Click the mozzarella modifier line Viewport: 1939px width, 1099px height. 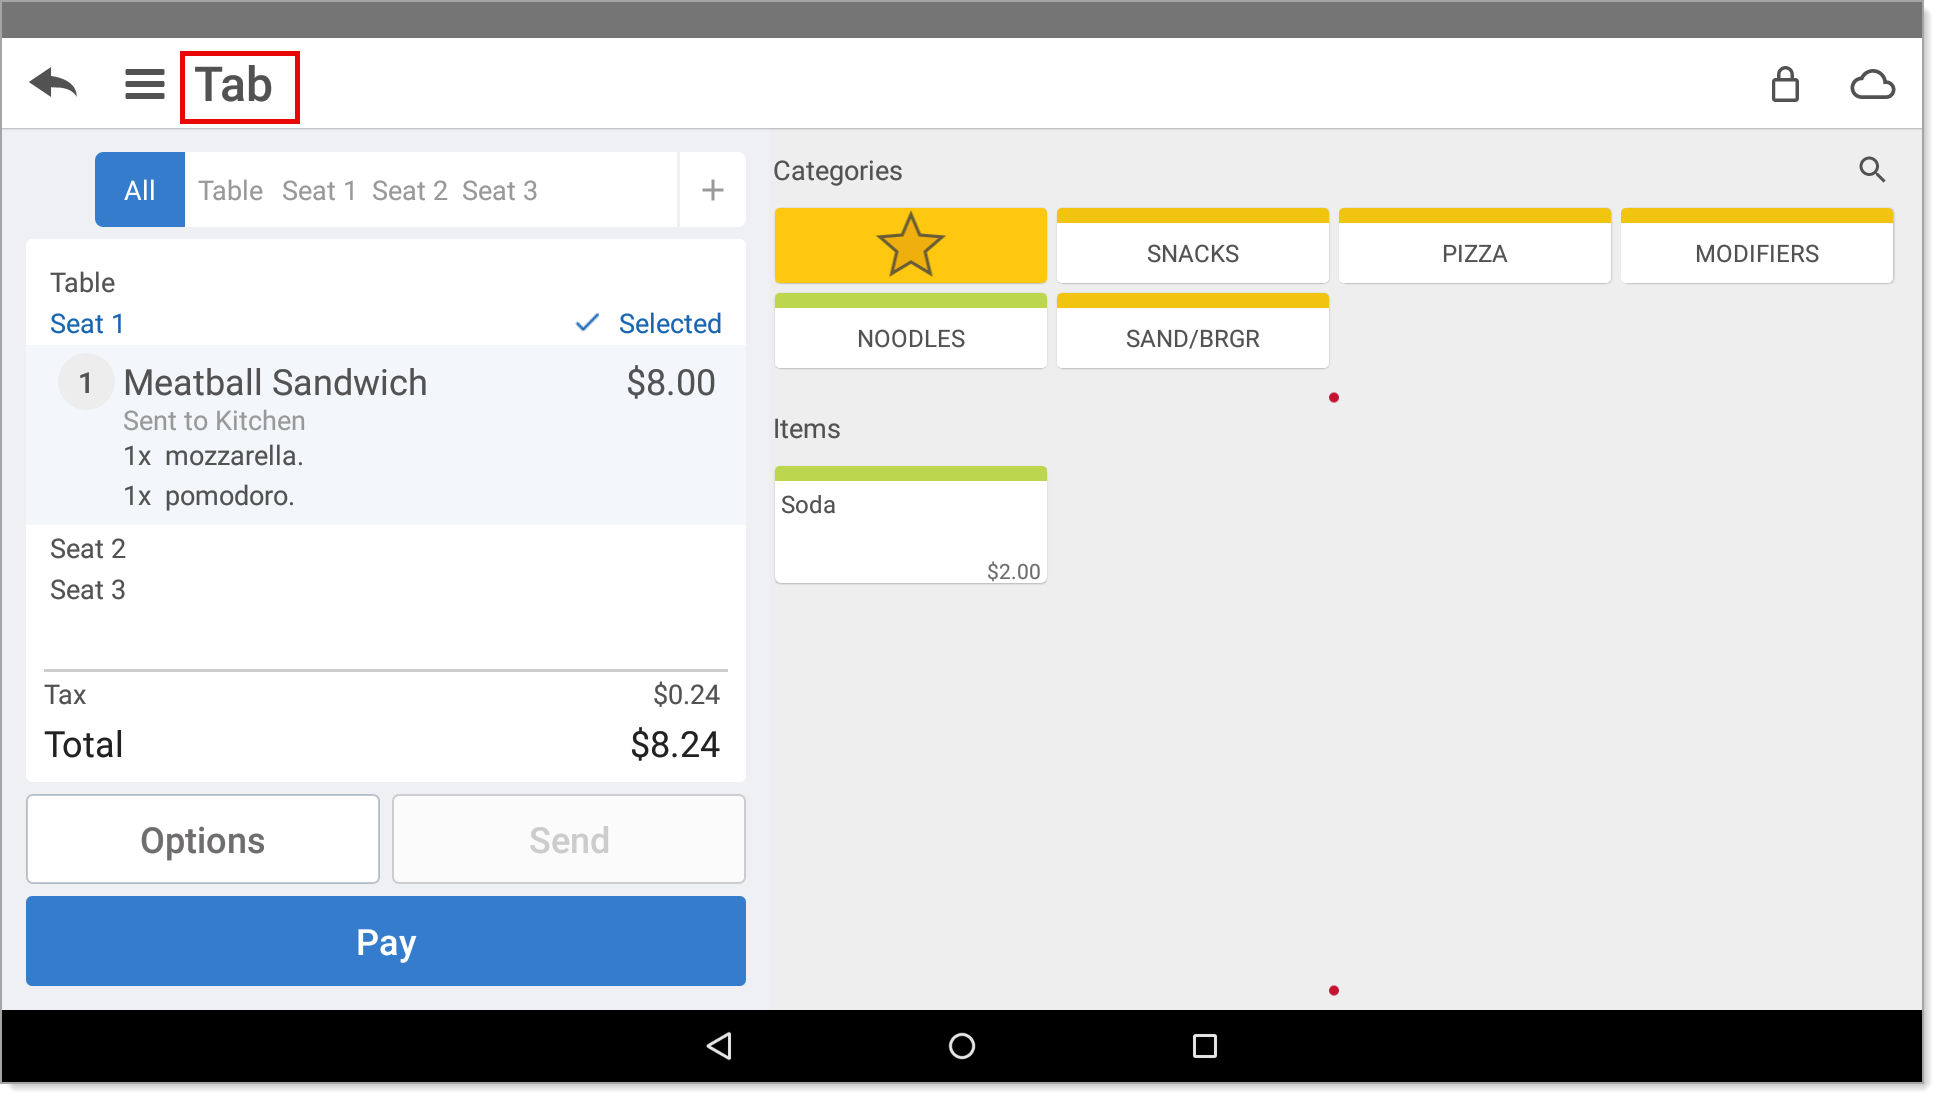[x=213, y=456]
